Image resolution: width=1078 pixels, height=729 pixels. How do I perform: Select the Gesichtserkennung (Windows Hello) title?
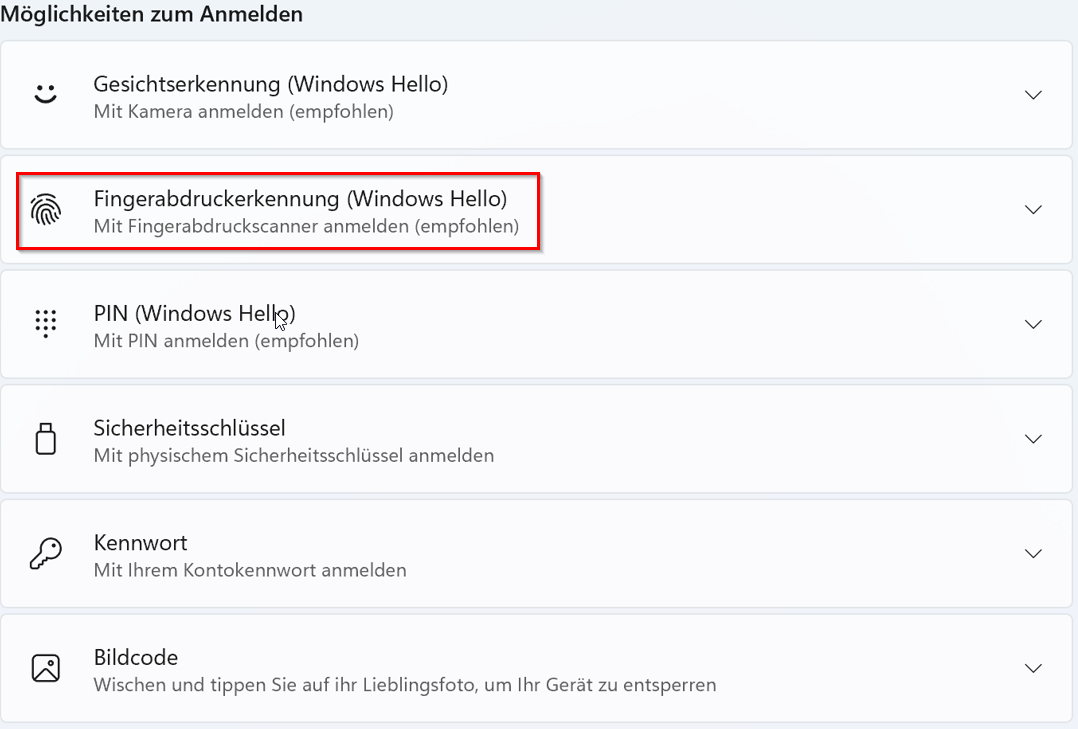tap(270, 84)
